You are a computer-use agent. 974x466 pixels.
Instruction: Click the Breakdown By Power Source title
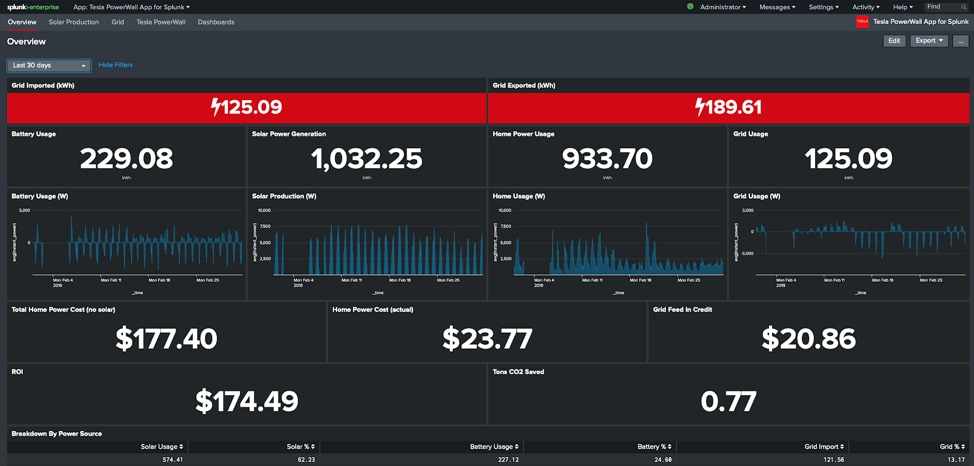[x=57, y=434]
